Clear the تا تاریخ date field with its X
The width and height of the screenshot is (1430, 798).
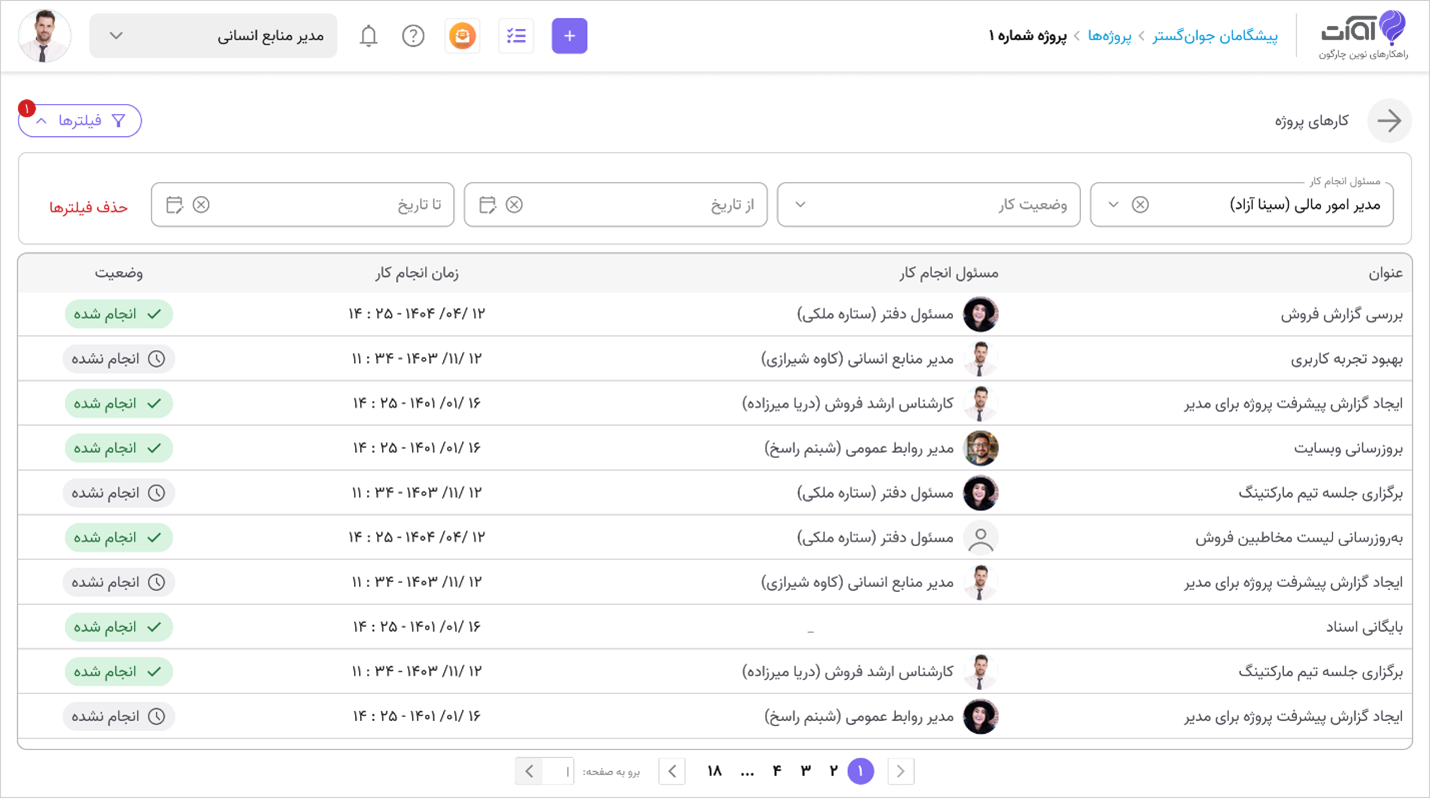(201, 204)
